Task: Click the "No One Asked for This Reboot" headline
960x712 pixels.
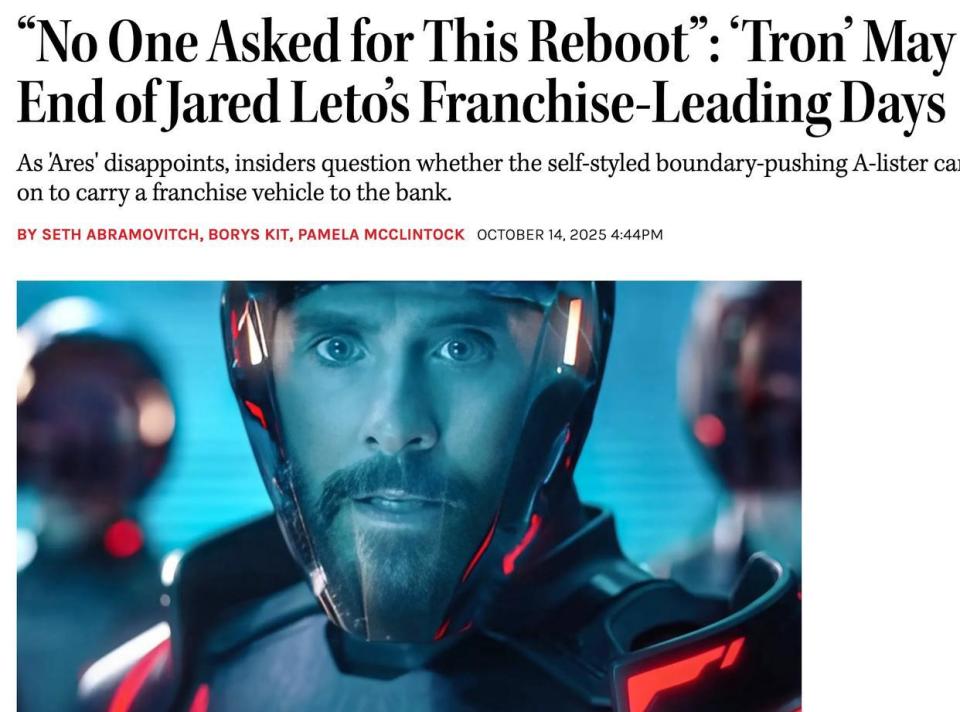Action: coord(362,40)
